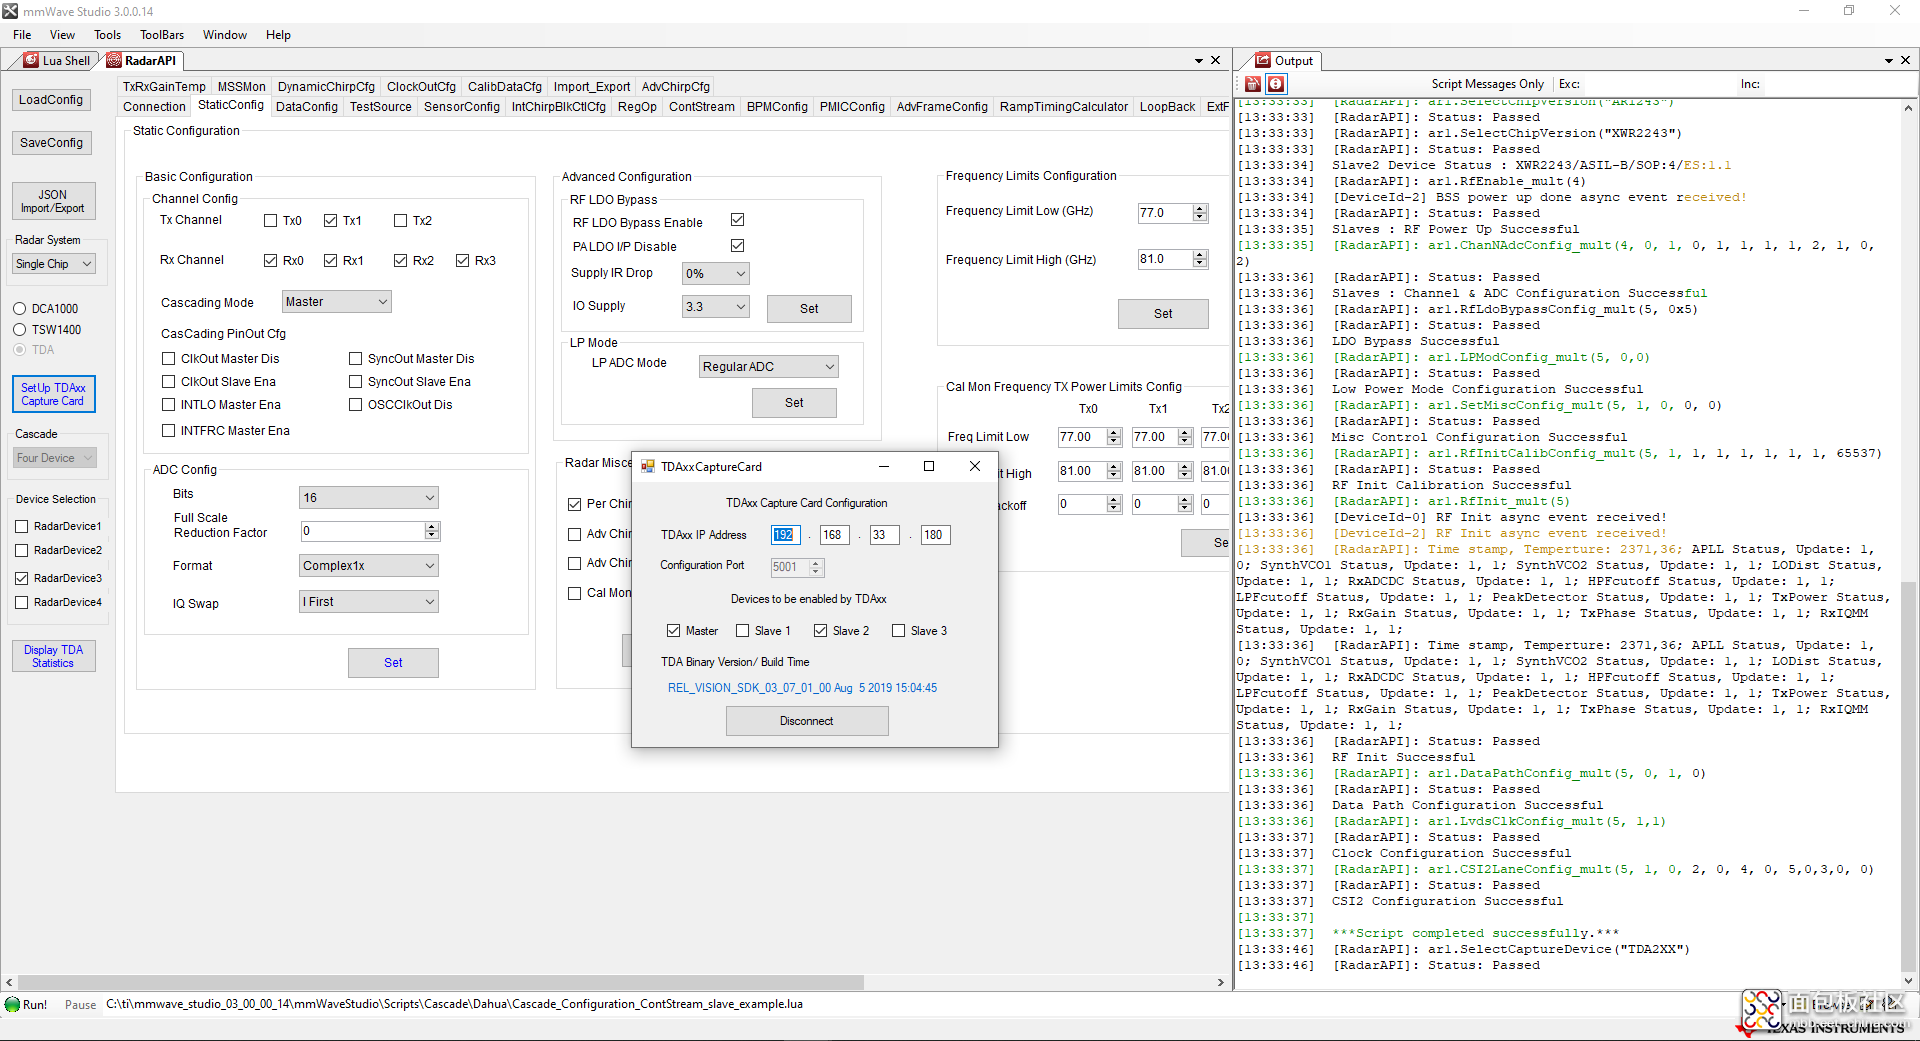The height and width of the screenshot is (1041, 1920).
Task: Check ClkOut Master Dis option
Action: [168, 359]
